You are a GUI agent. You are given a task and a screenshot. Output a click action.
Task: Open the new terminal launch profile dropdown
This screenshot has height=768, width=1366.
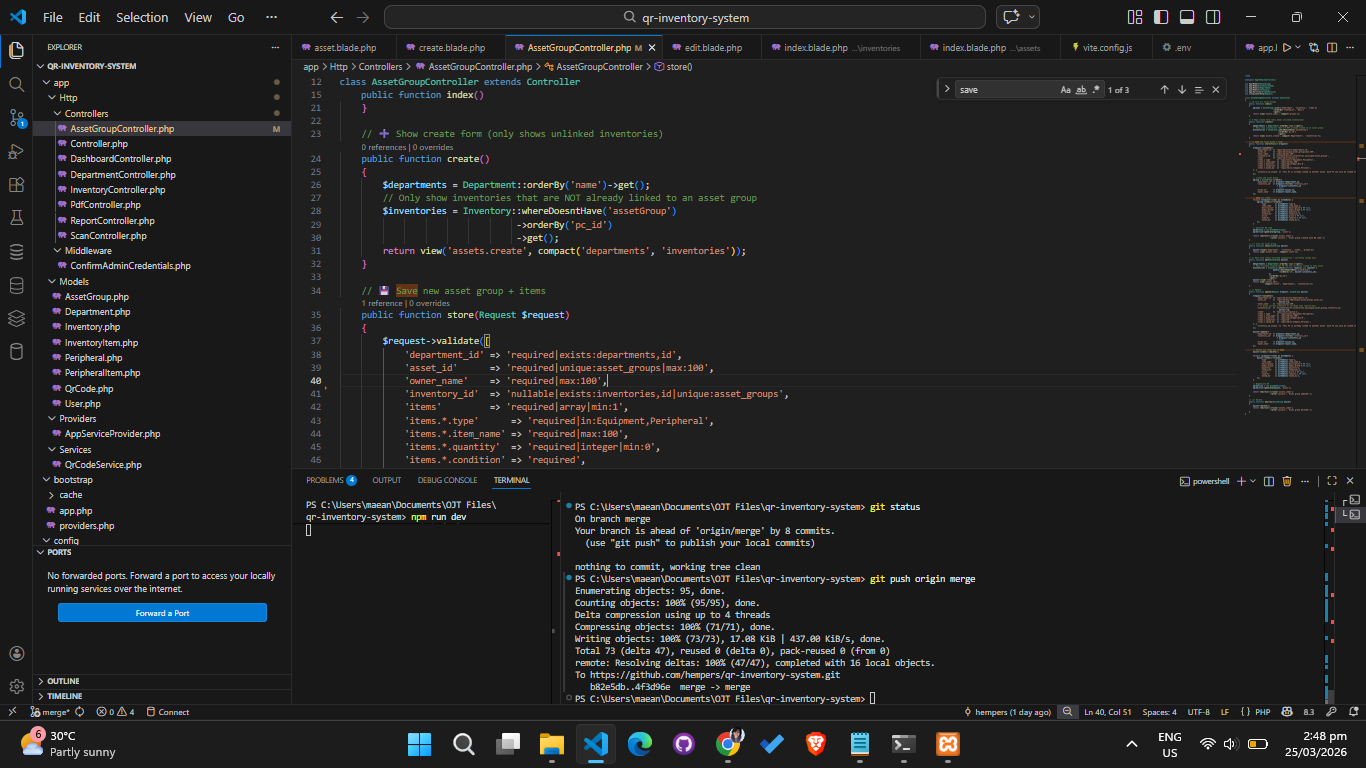[x=1253, y=481]
